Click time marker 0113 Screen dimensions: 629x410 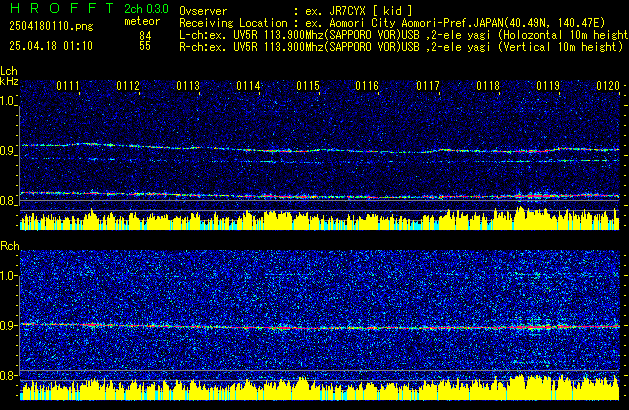pyautogui.click(x=188, y=86)
